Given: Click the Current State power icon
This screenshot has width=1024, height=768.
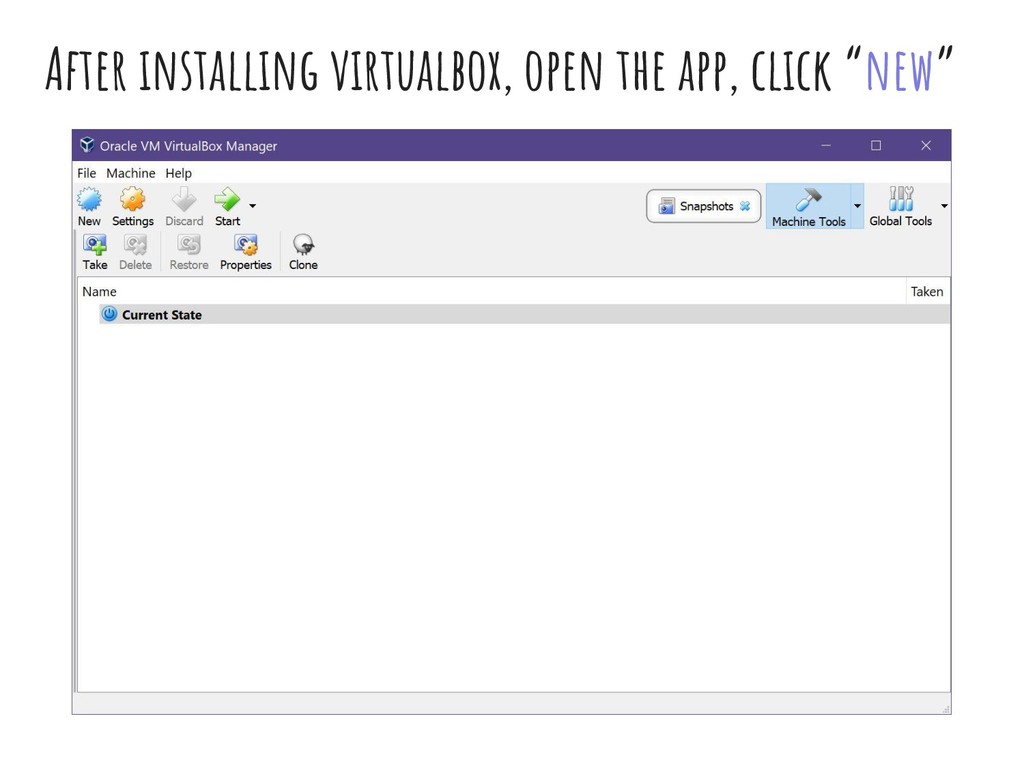Looking at the screenshot, I should (109, 314).
